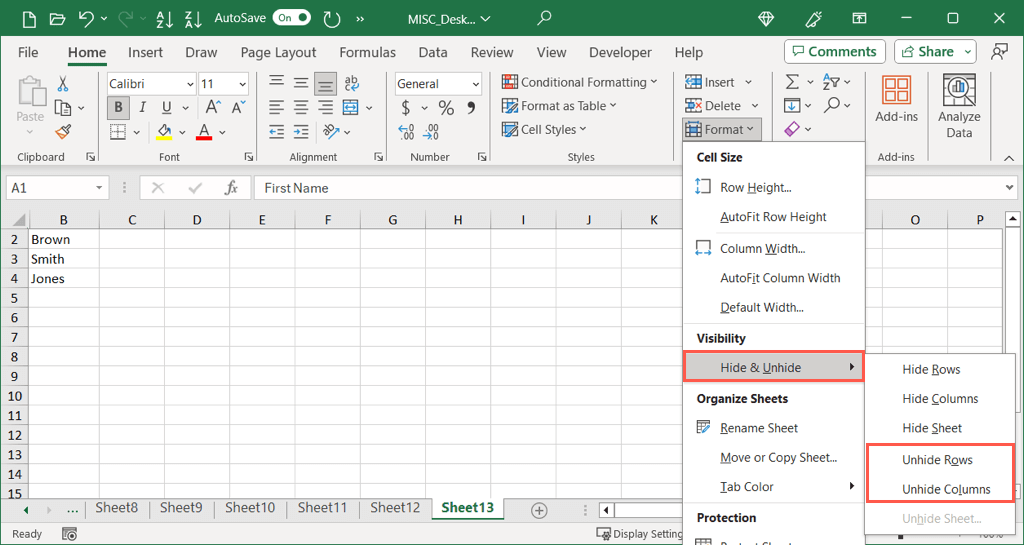The image size is (1024, 545).
Task: Click the AutoSum sigma icon
Action: (792, 82)
